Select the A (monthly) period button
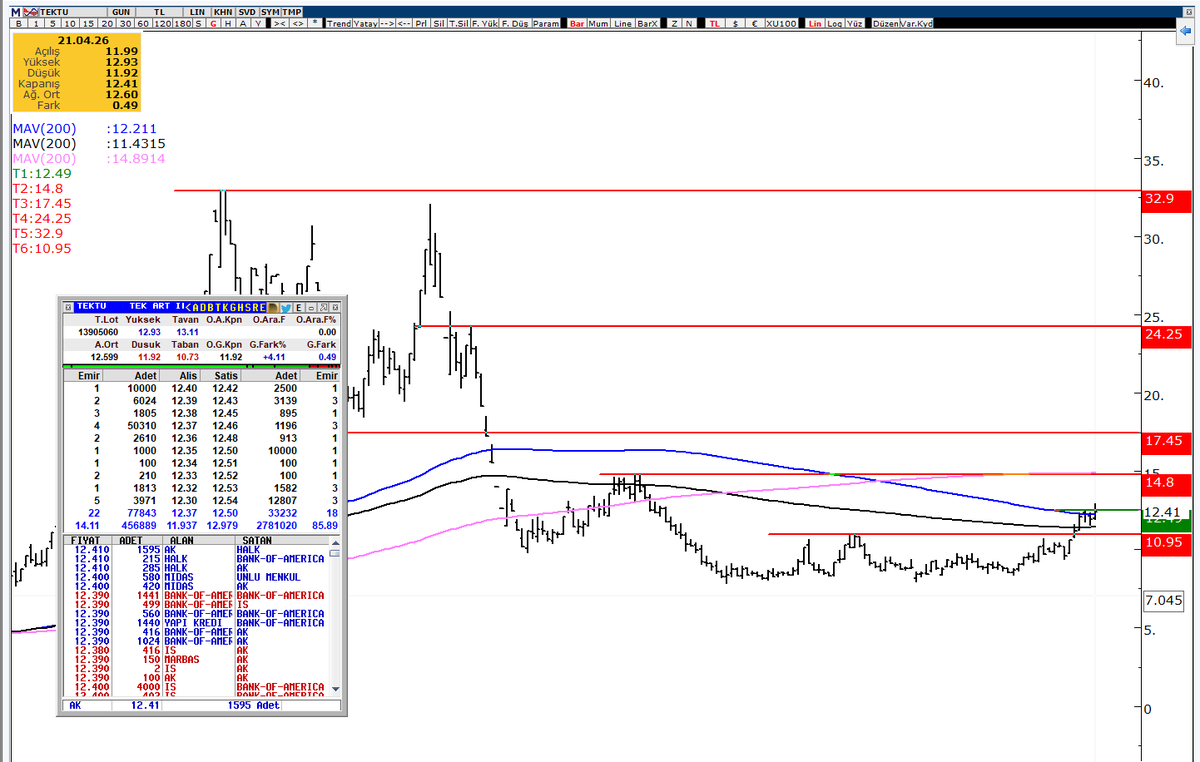Viewport: 1200px width, 762px height. [x=243, y=23]
